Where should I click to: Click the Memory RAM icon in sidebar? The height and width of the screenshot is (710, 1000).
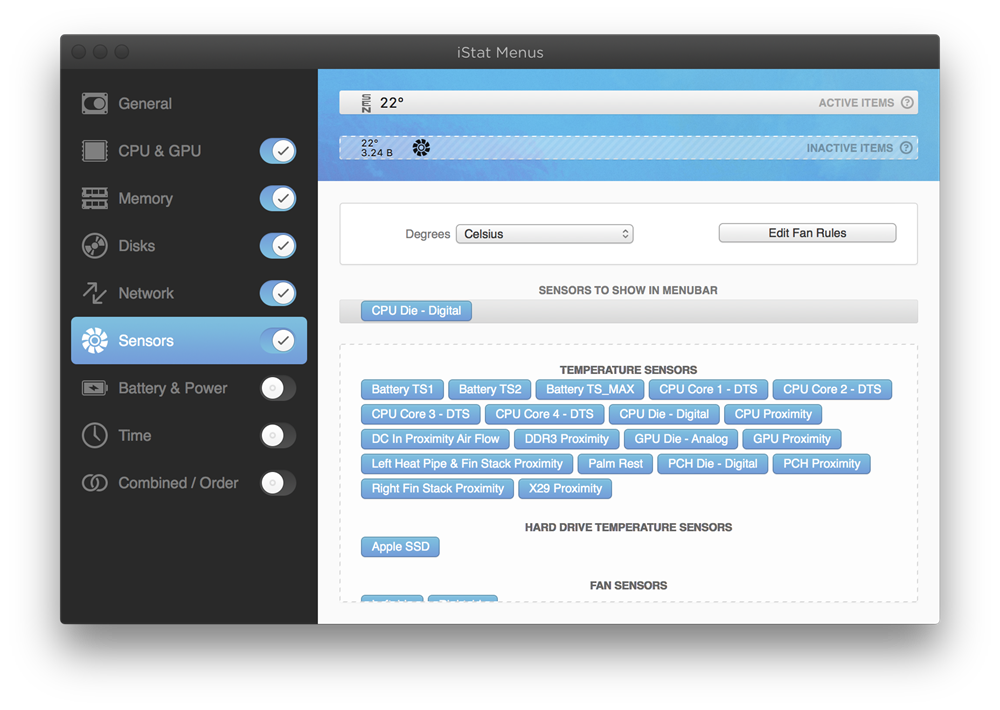coord(94,198)
